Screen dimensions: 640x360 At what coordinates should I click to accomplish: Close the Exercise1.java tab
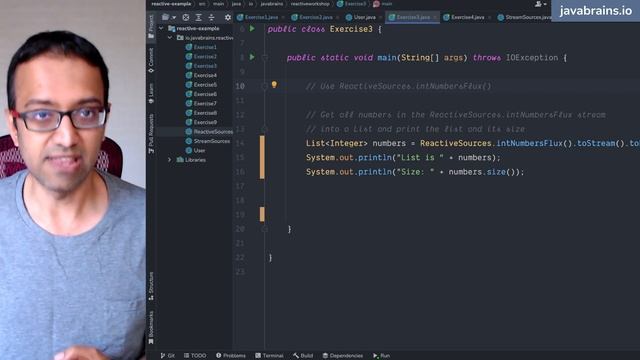(x=283, y=17)
